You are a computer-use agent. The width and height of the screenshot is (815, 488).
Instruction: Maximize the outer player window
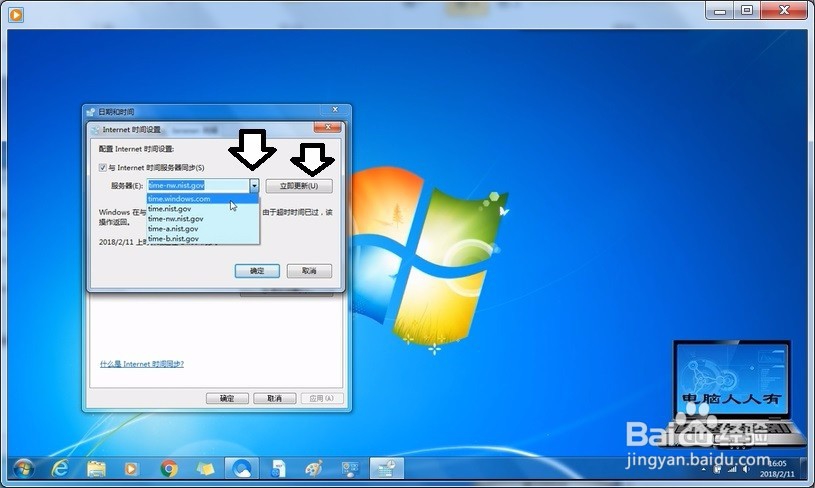click(747, 10)
